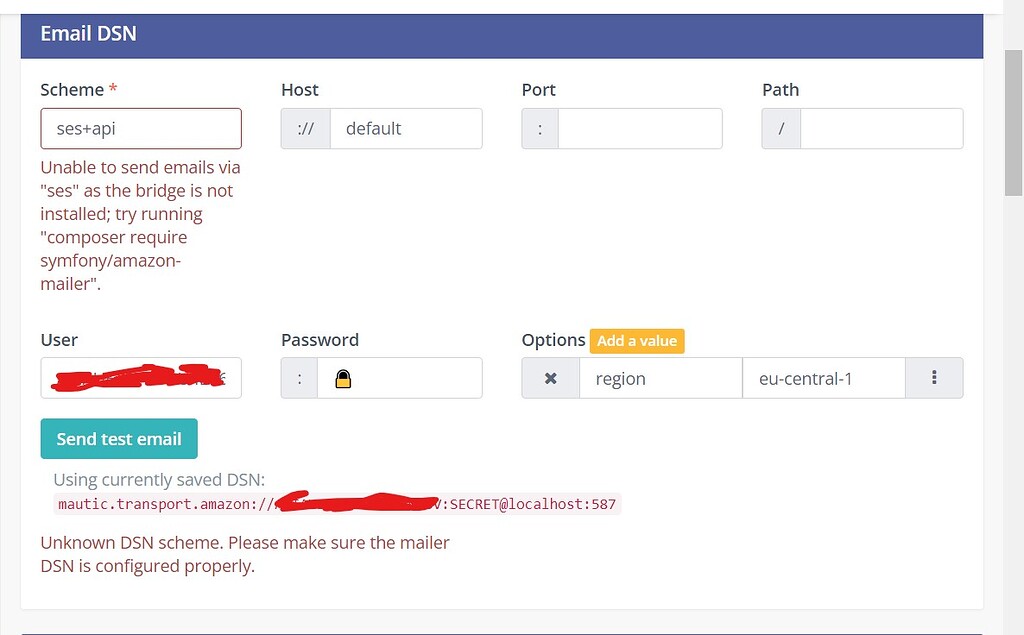Click the "/" prefix before the Path field

click(780, 128)
